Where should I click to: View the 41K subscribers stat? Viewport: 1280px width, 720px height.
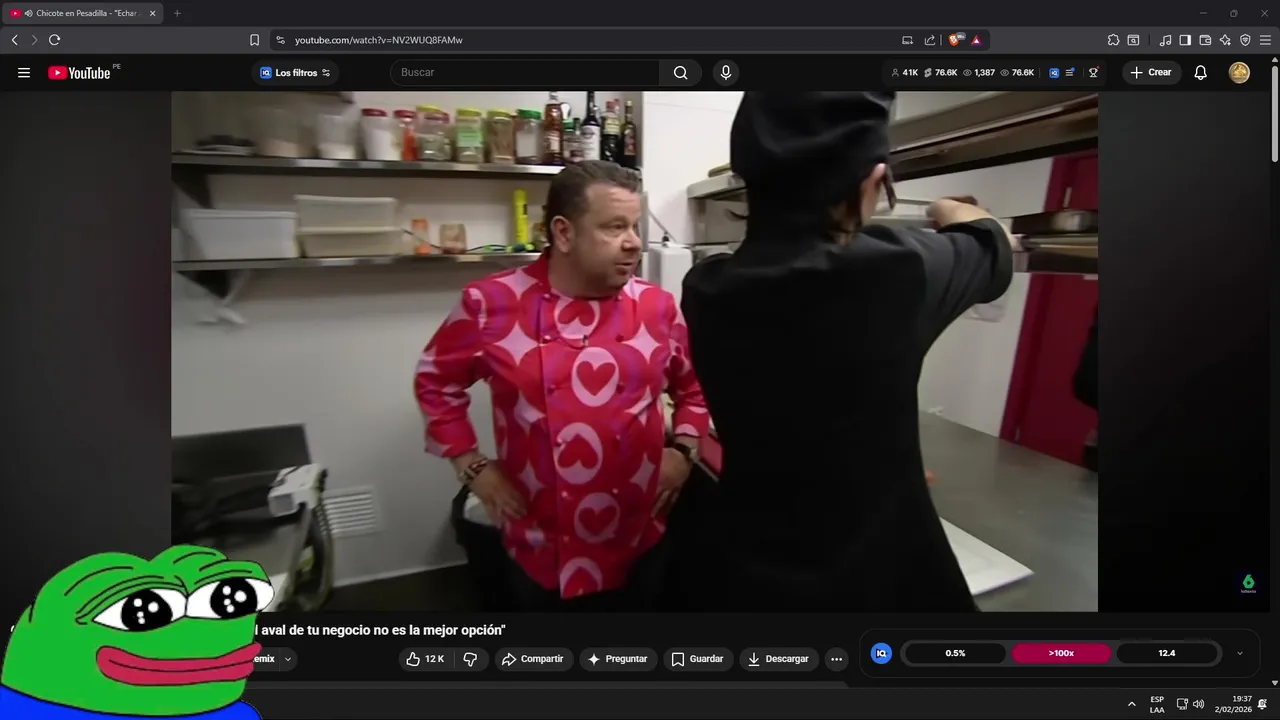[904, 72]
